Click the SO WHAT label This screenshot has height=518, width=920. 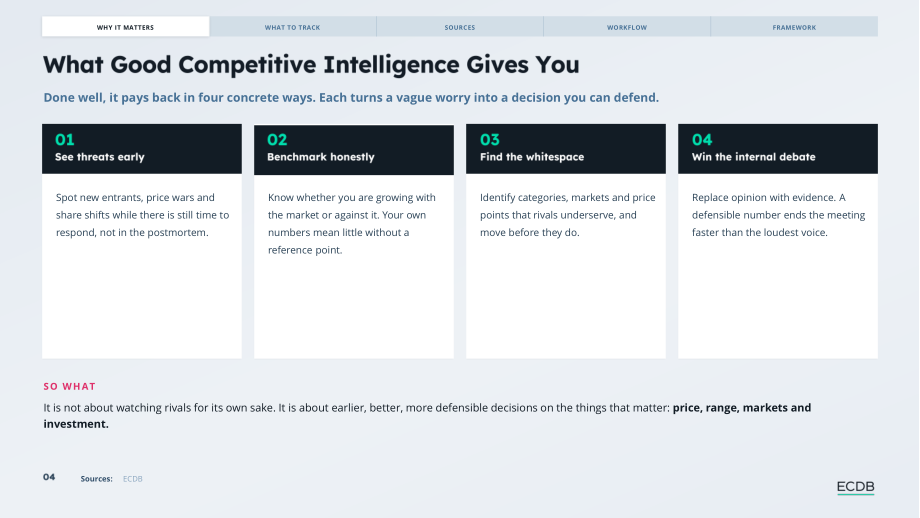point(69,387)
